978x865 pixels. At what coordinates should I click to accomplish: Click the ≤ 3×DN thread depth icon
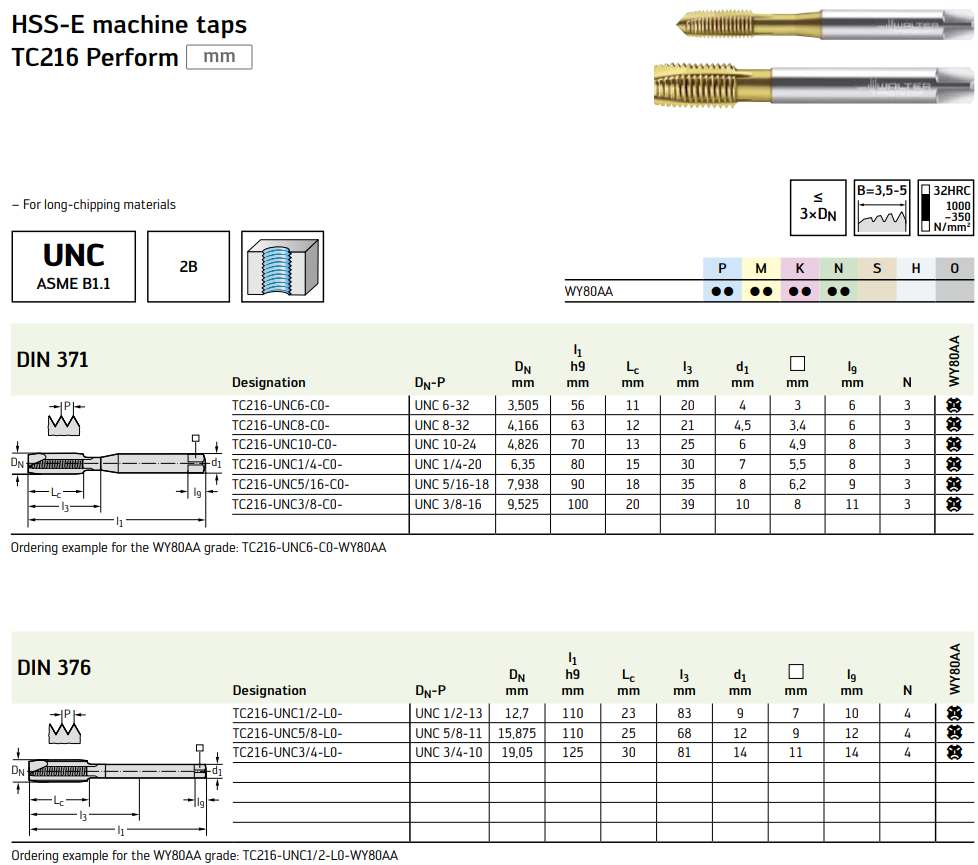(818, 208)
